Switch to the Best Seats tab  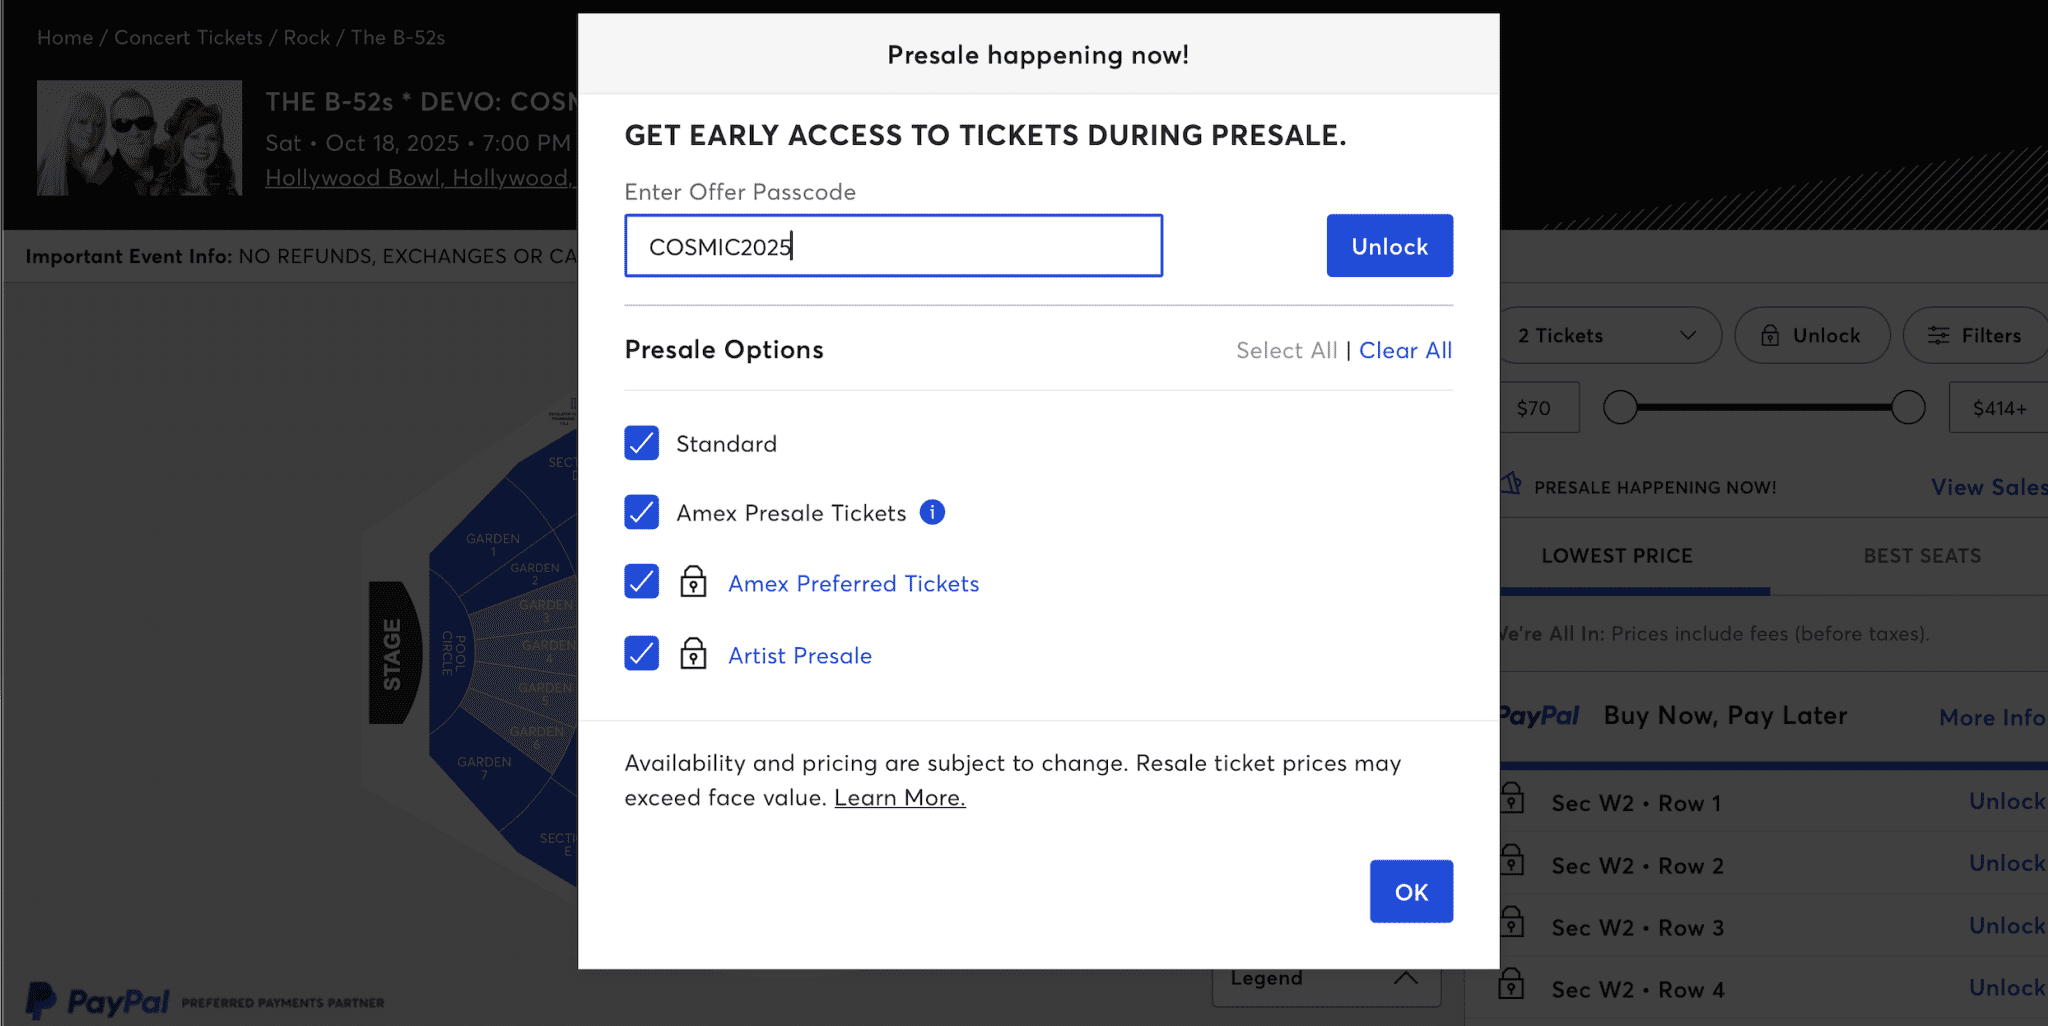(1921, 556)
